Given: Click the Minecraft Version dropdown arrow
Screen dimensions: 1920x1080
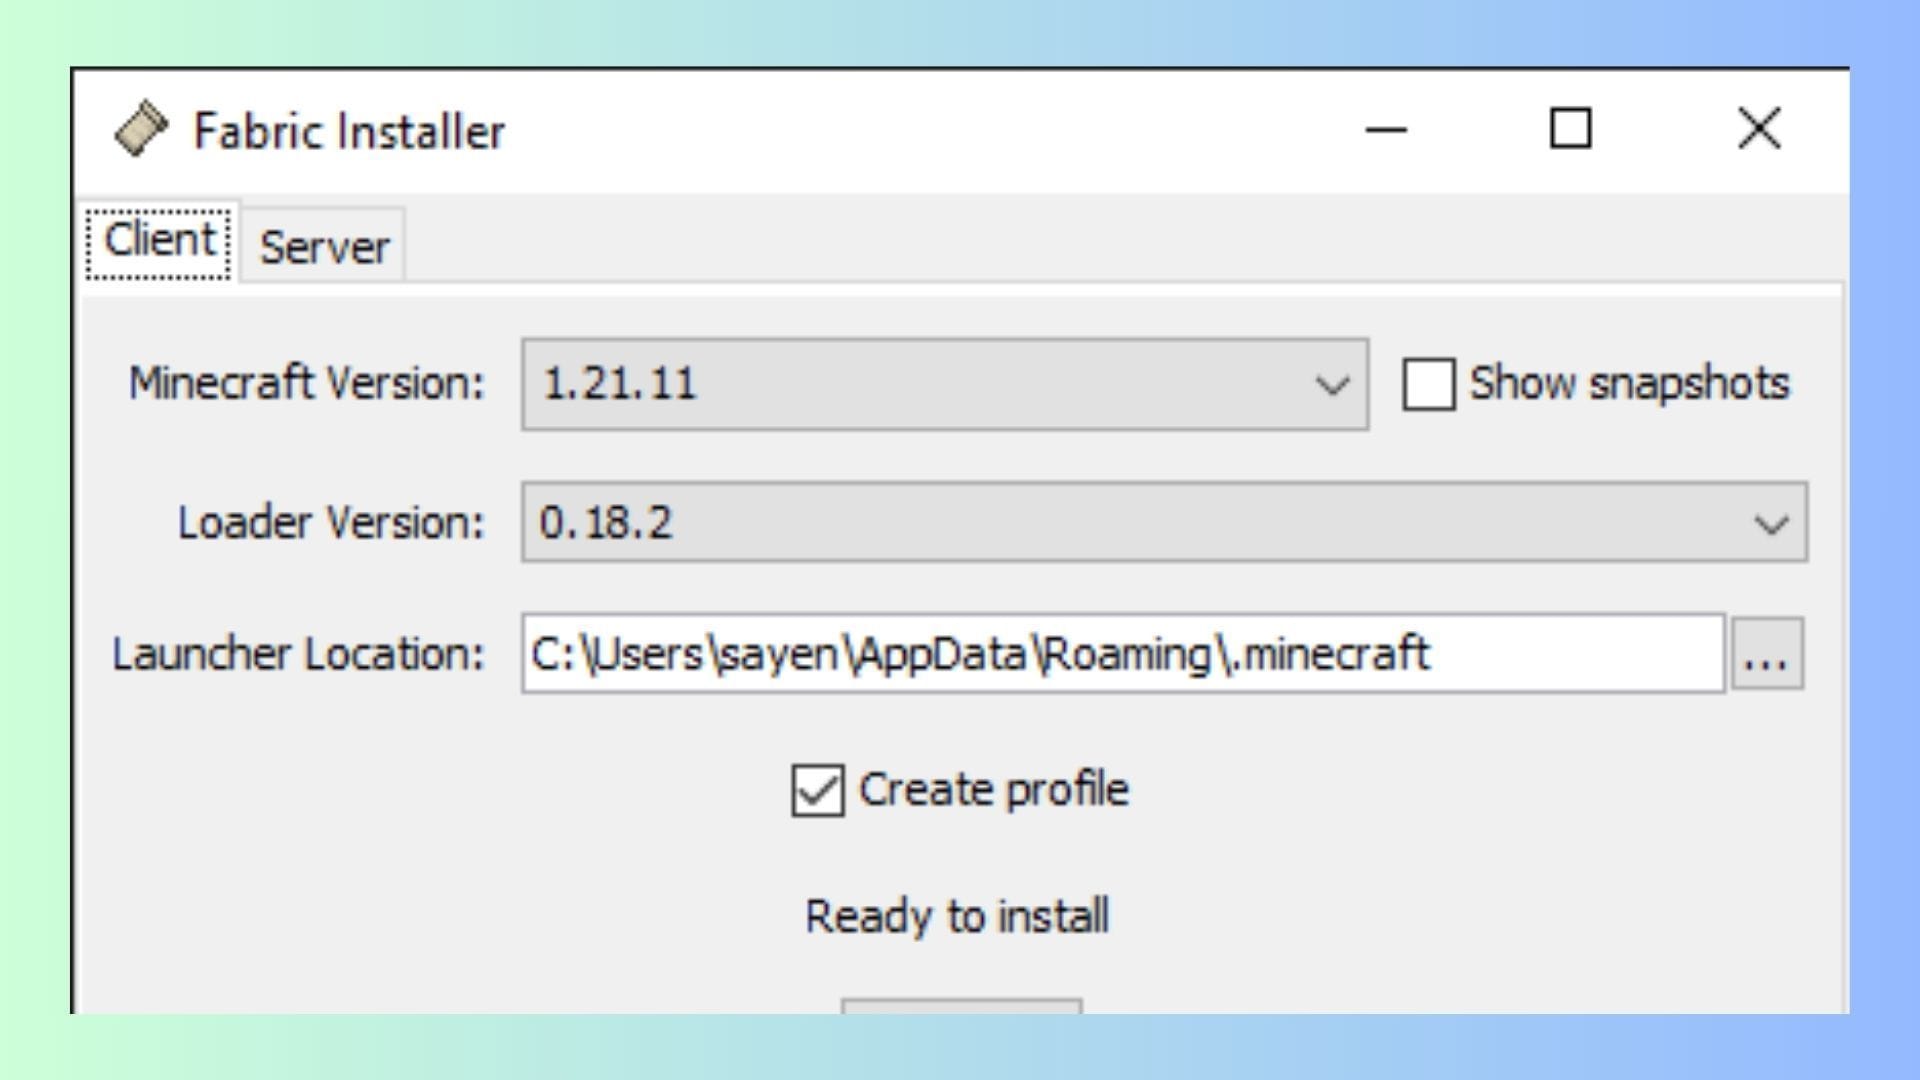Looking at the screenshot, I should coord(1330,385).
